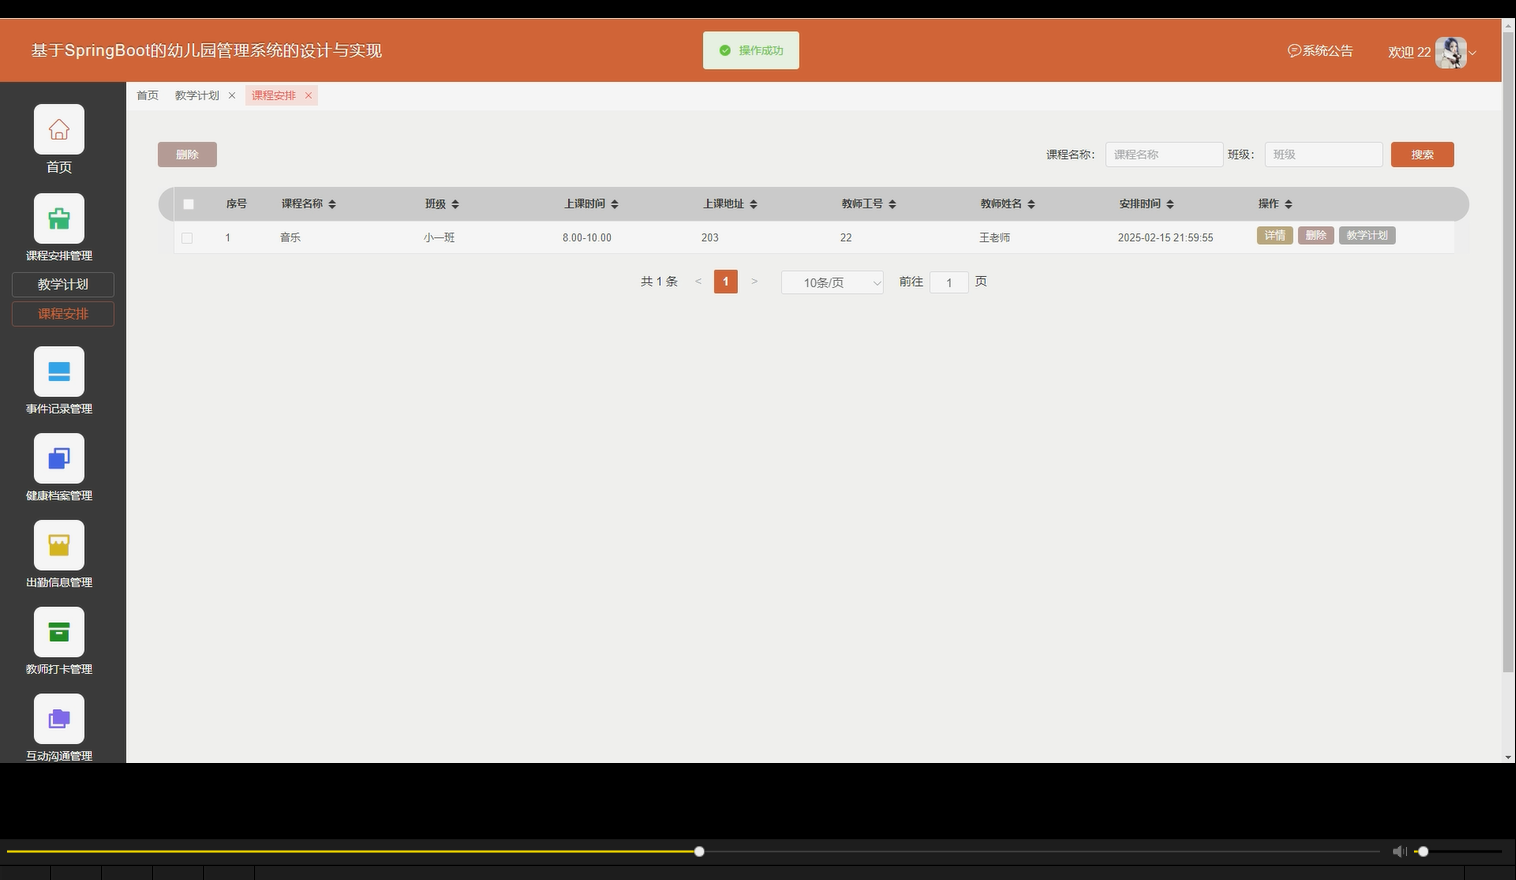Click the 小一班 class cell
1516x880 pixels.
click(x=439, y=238)
